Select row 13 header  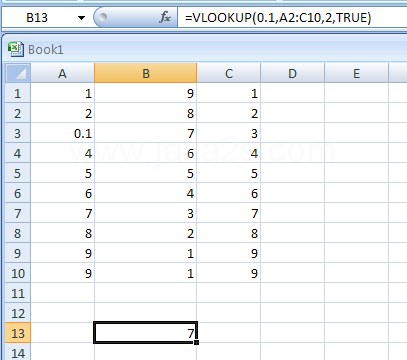pyautogui.click(x=18, y=333)
